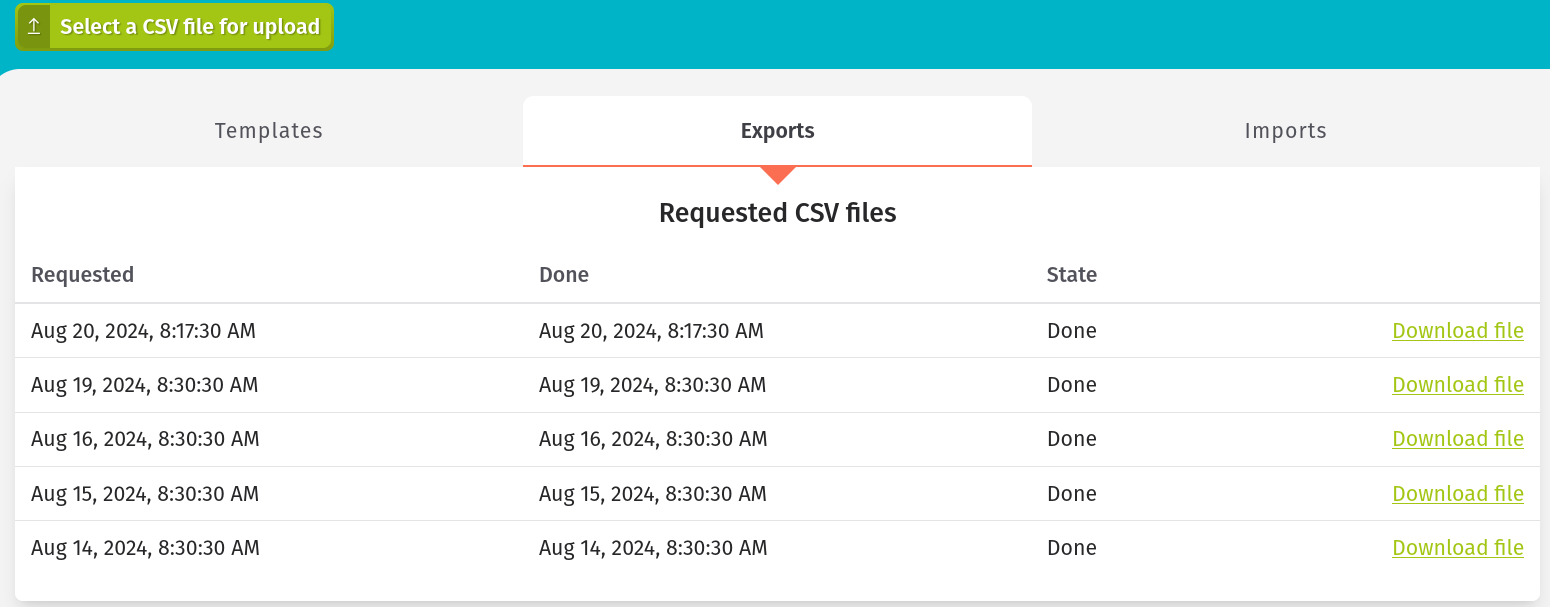The height and width of the screenshot is (607, 1550).
Task: Click the Requested column header
Action: 83,275
